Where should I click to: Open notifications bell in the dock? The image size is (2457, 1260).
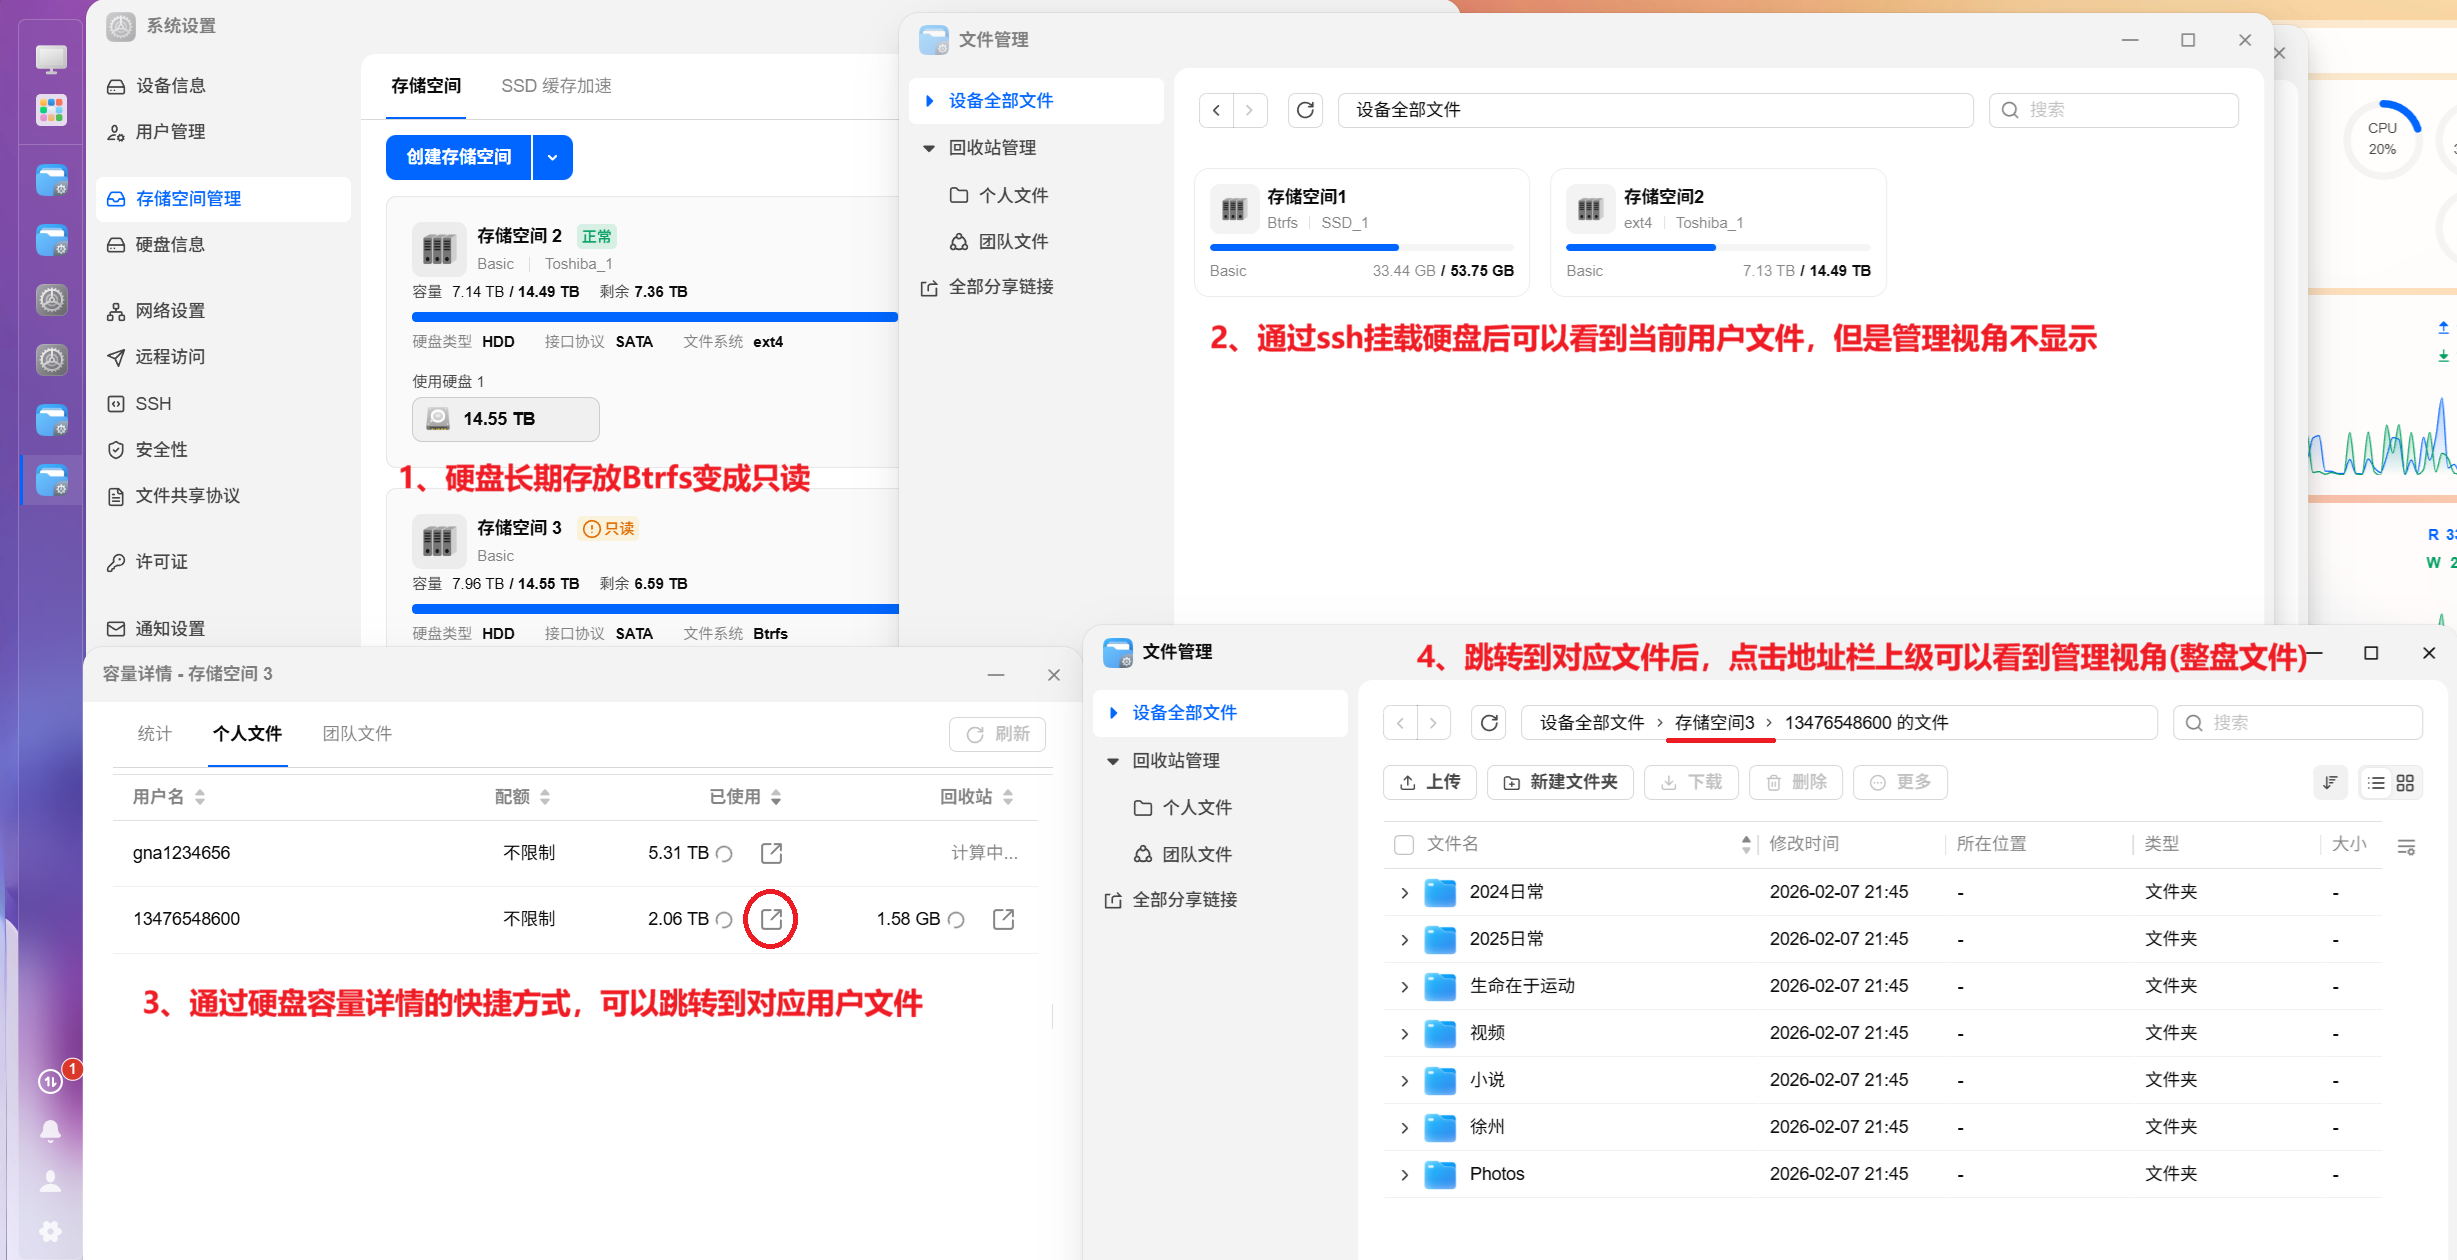[x=50, y=1131]
